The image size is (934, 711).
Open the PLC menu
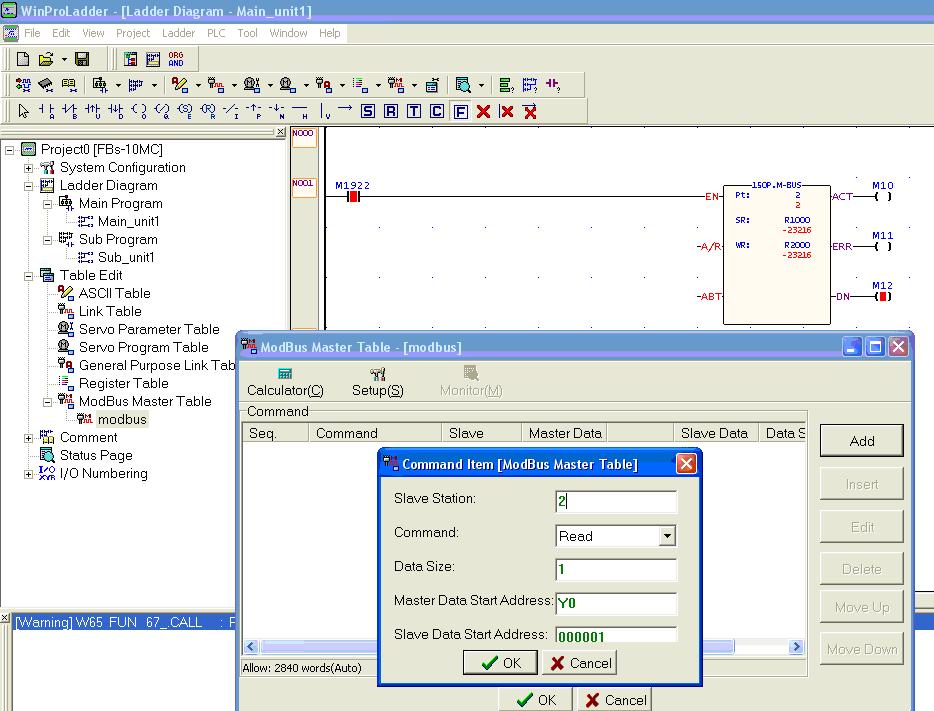pyautogui.click(x=216, y=33)
